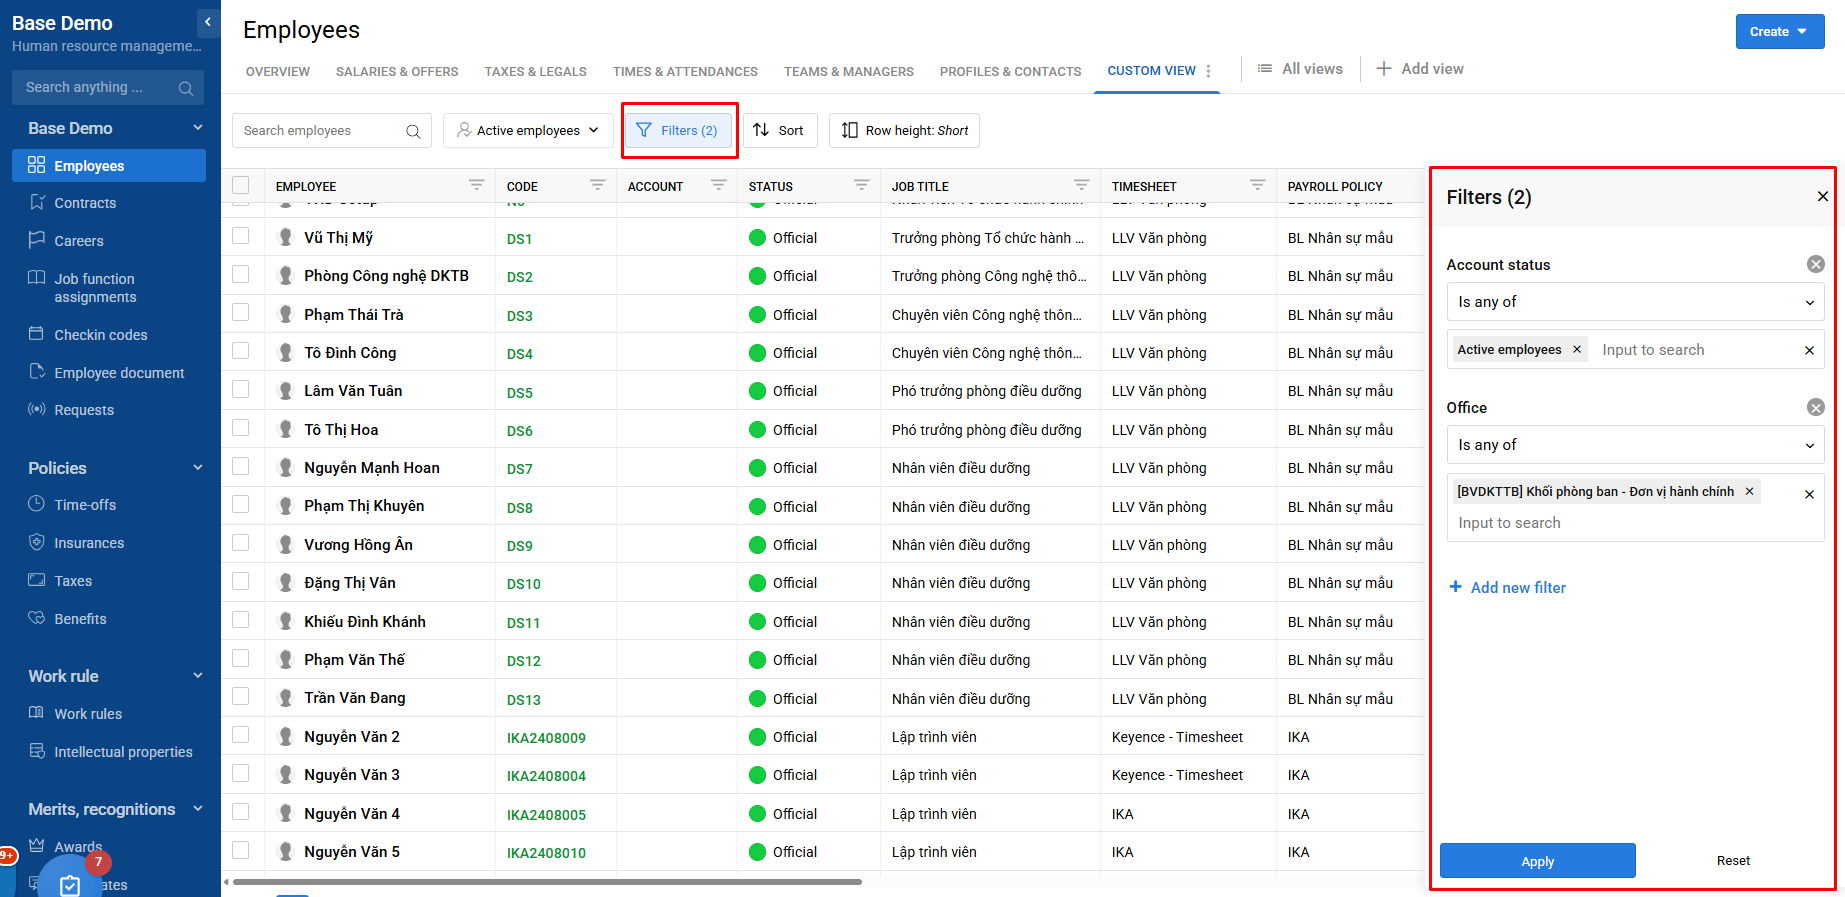Collapse the Base Demo section
The width and height of the screenshot is (1845, 897).
[x=197, y=128]
